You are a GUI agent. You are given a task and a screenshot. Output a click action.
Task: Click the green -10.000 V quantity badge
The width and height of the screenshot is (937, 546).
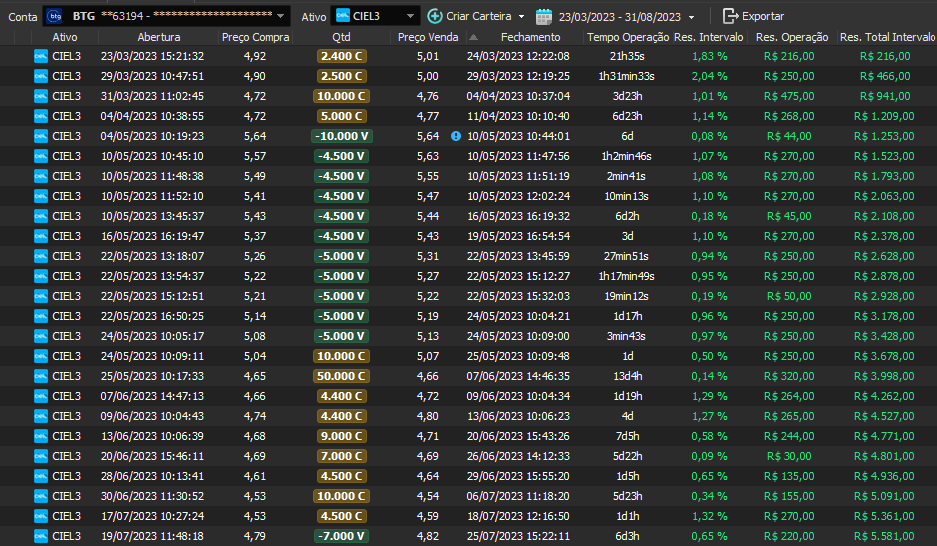341,136
